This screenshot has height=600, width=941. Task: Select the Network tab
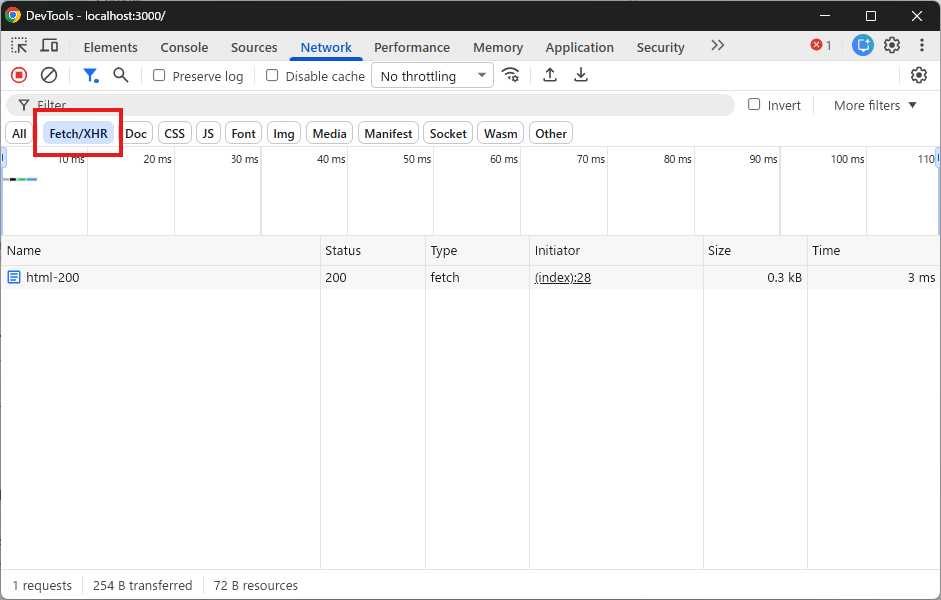326,47
